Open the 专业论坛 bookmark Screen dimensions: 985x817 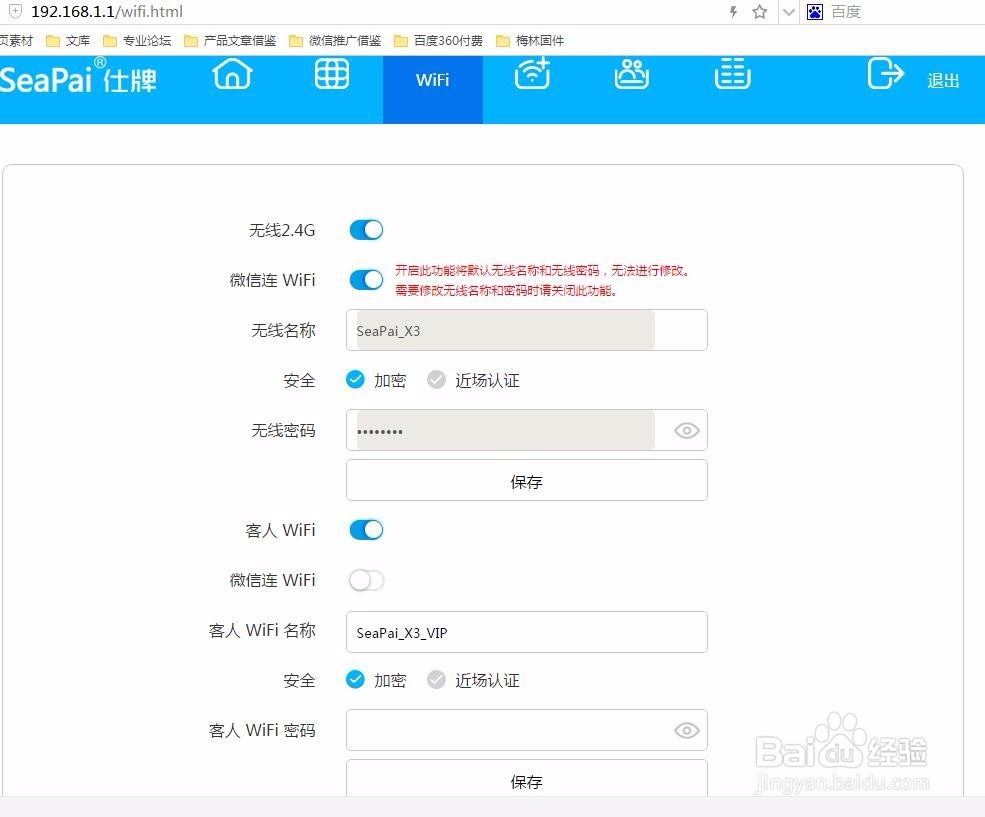[x=145, y=41]
